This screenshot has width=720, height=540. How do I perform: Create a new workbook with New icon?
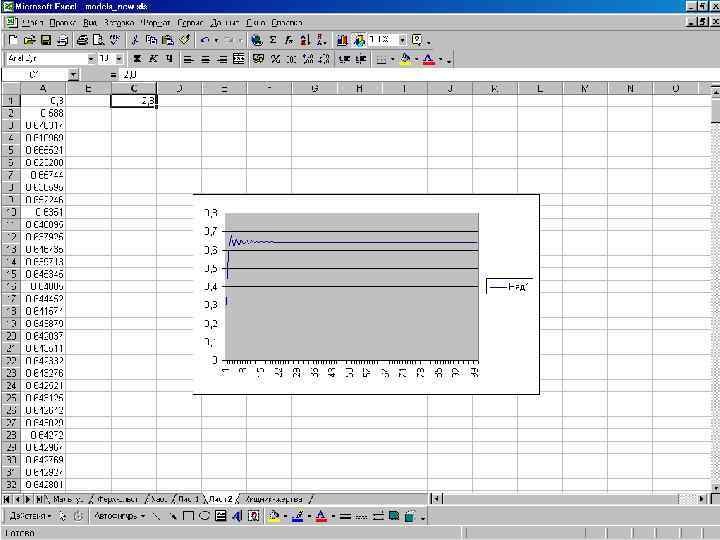[13, 40]
